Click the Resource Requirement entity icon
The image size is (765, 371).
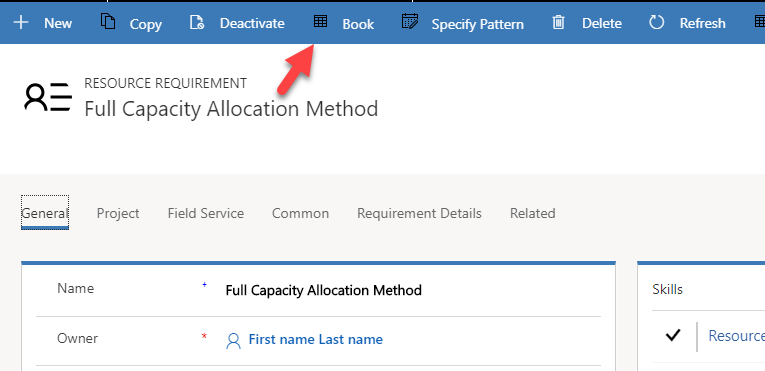tap(48, 97)
